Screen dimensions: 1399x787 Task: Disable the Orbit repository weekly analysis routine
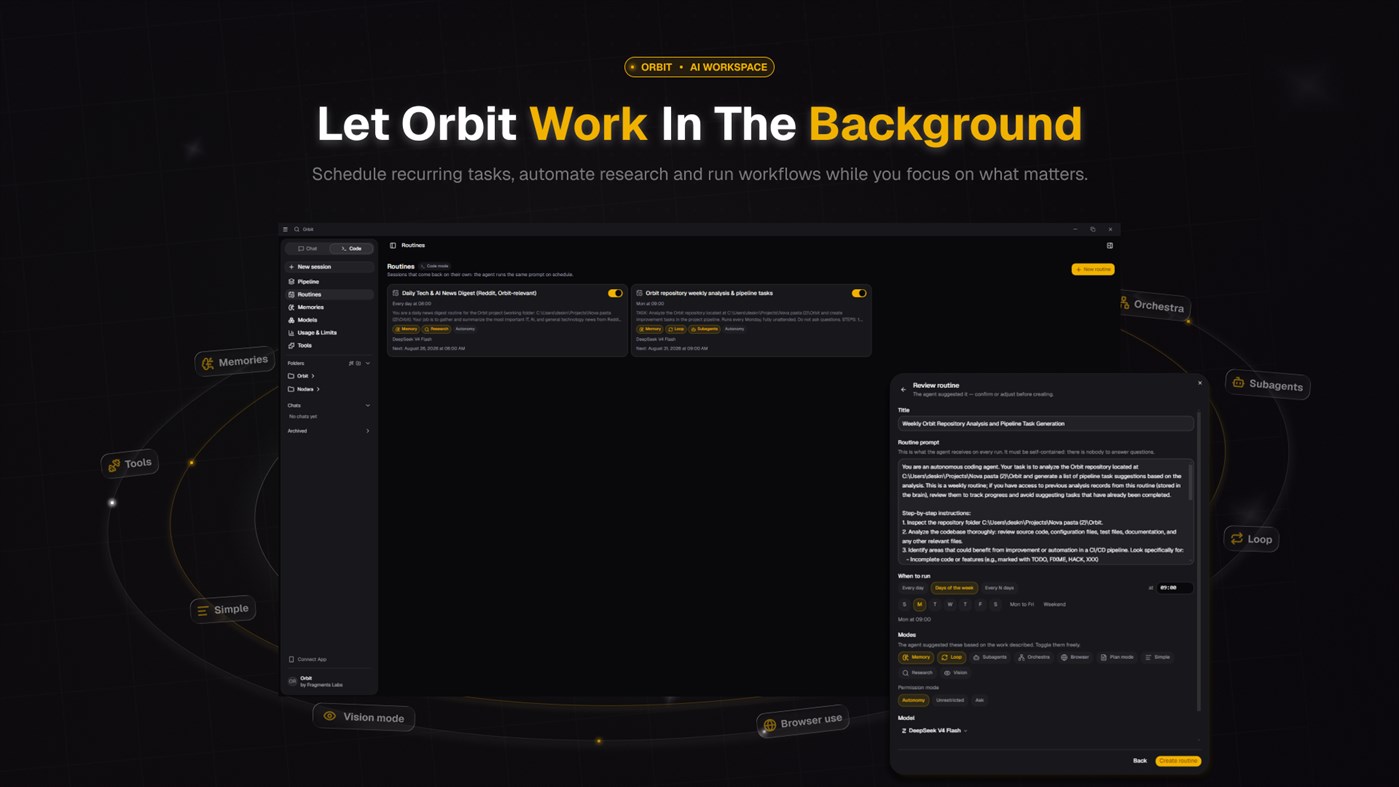859,293
